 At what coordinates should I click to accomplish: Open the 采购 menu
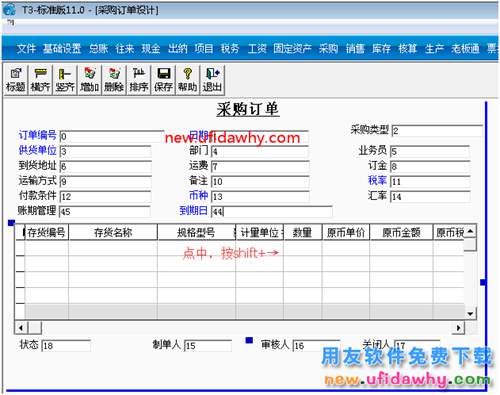coord(328,49)
